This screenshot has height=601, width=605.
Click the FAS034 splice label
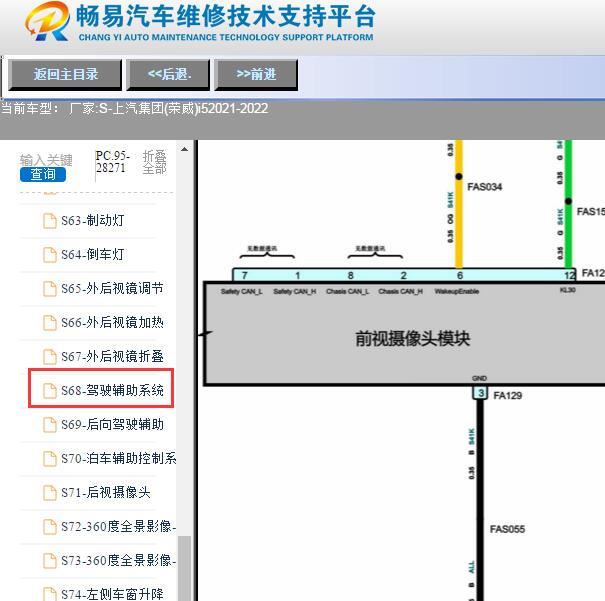tap(485, 187)
